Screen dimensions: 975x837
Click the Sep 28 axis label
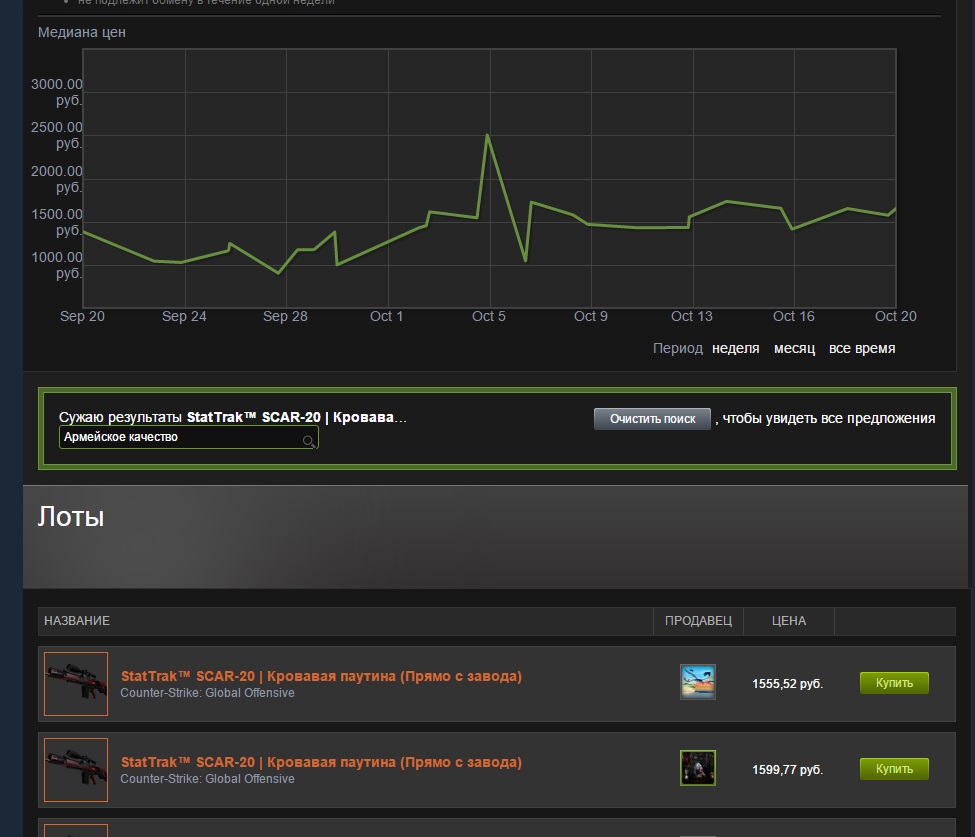click(x=285, y=316)
